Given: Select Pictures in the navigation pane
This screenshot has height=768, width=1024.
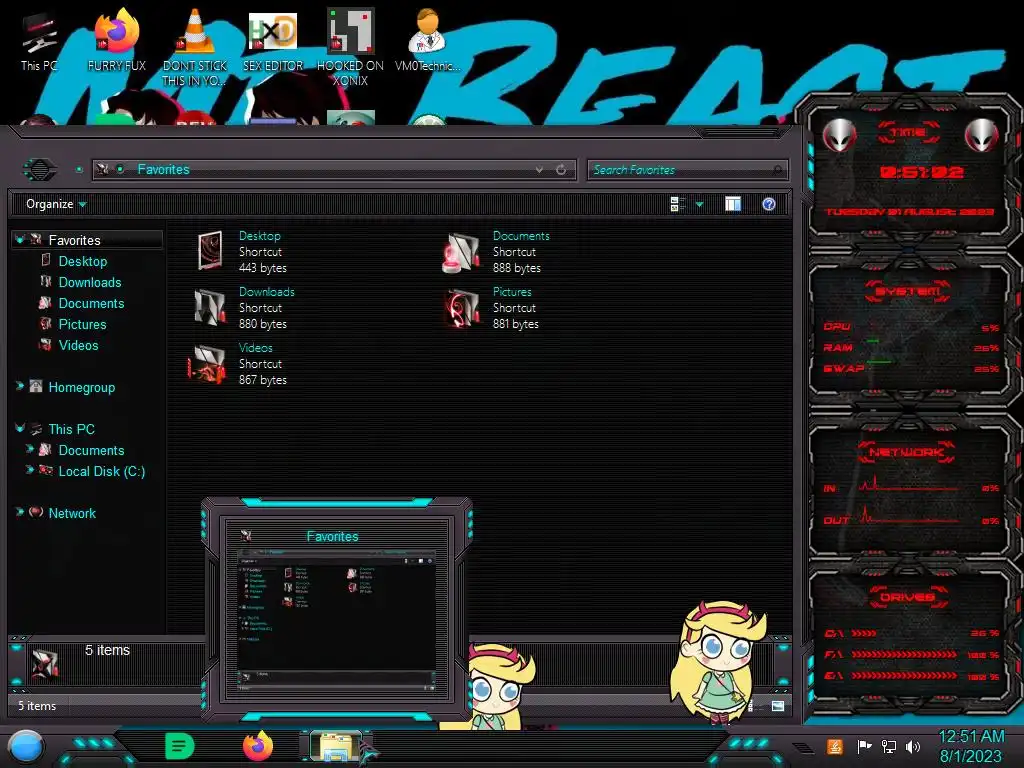Looking at the screenshot, I should [x=82, y=324].
